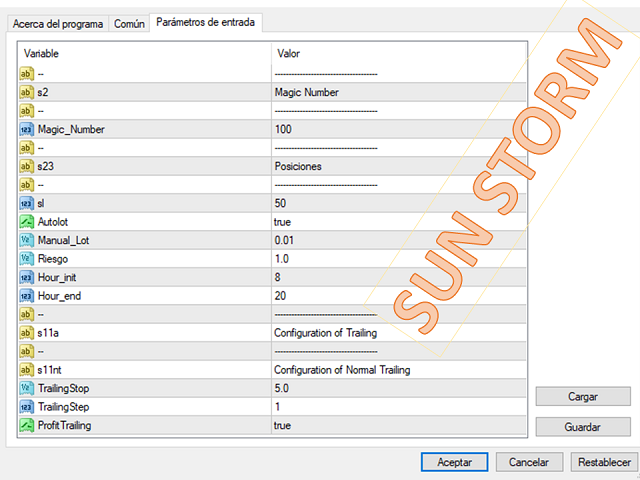Open the Acerca del programa tab
Viewport: 640px width, 480px height.
pos(58,24)
